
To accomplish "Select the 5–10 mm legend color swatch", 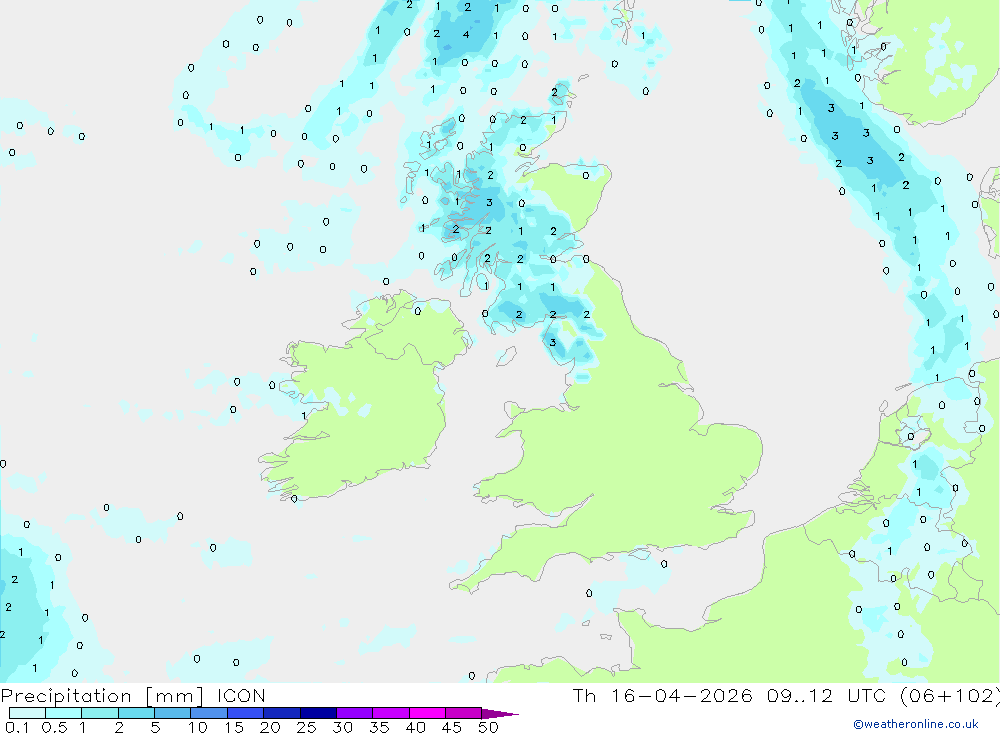I will coord(173,713).
